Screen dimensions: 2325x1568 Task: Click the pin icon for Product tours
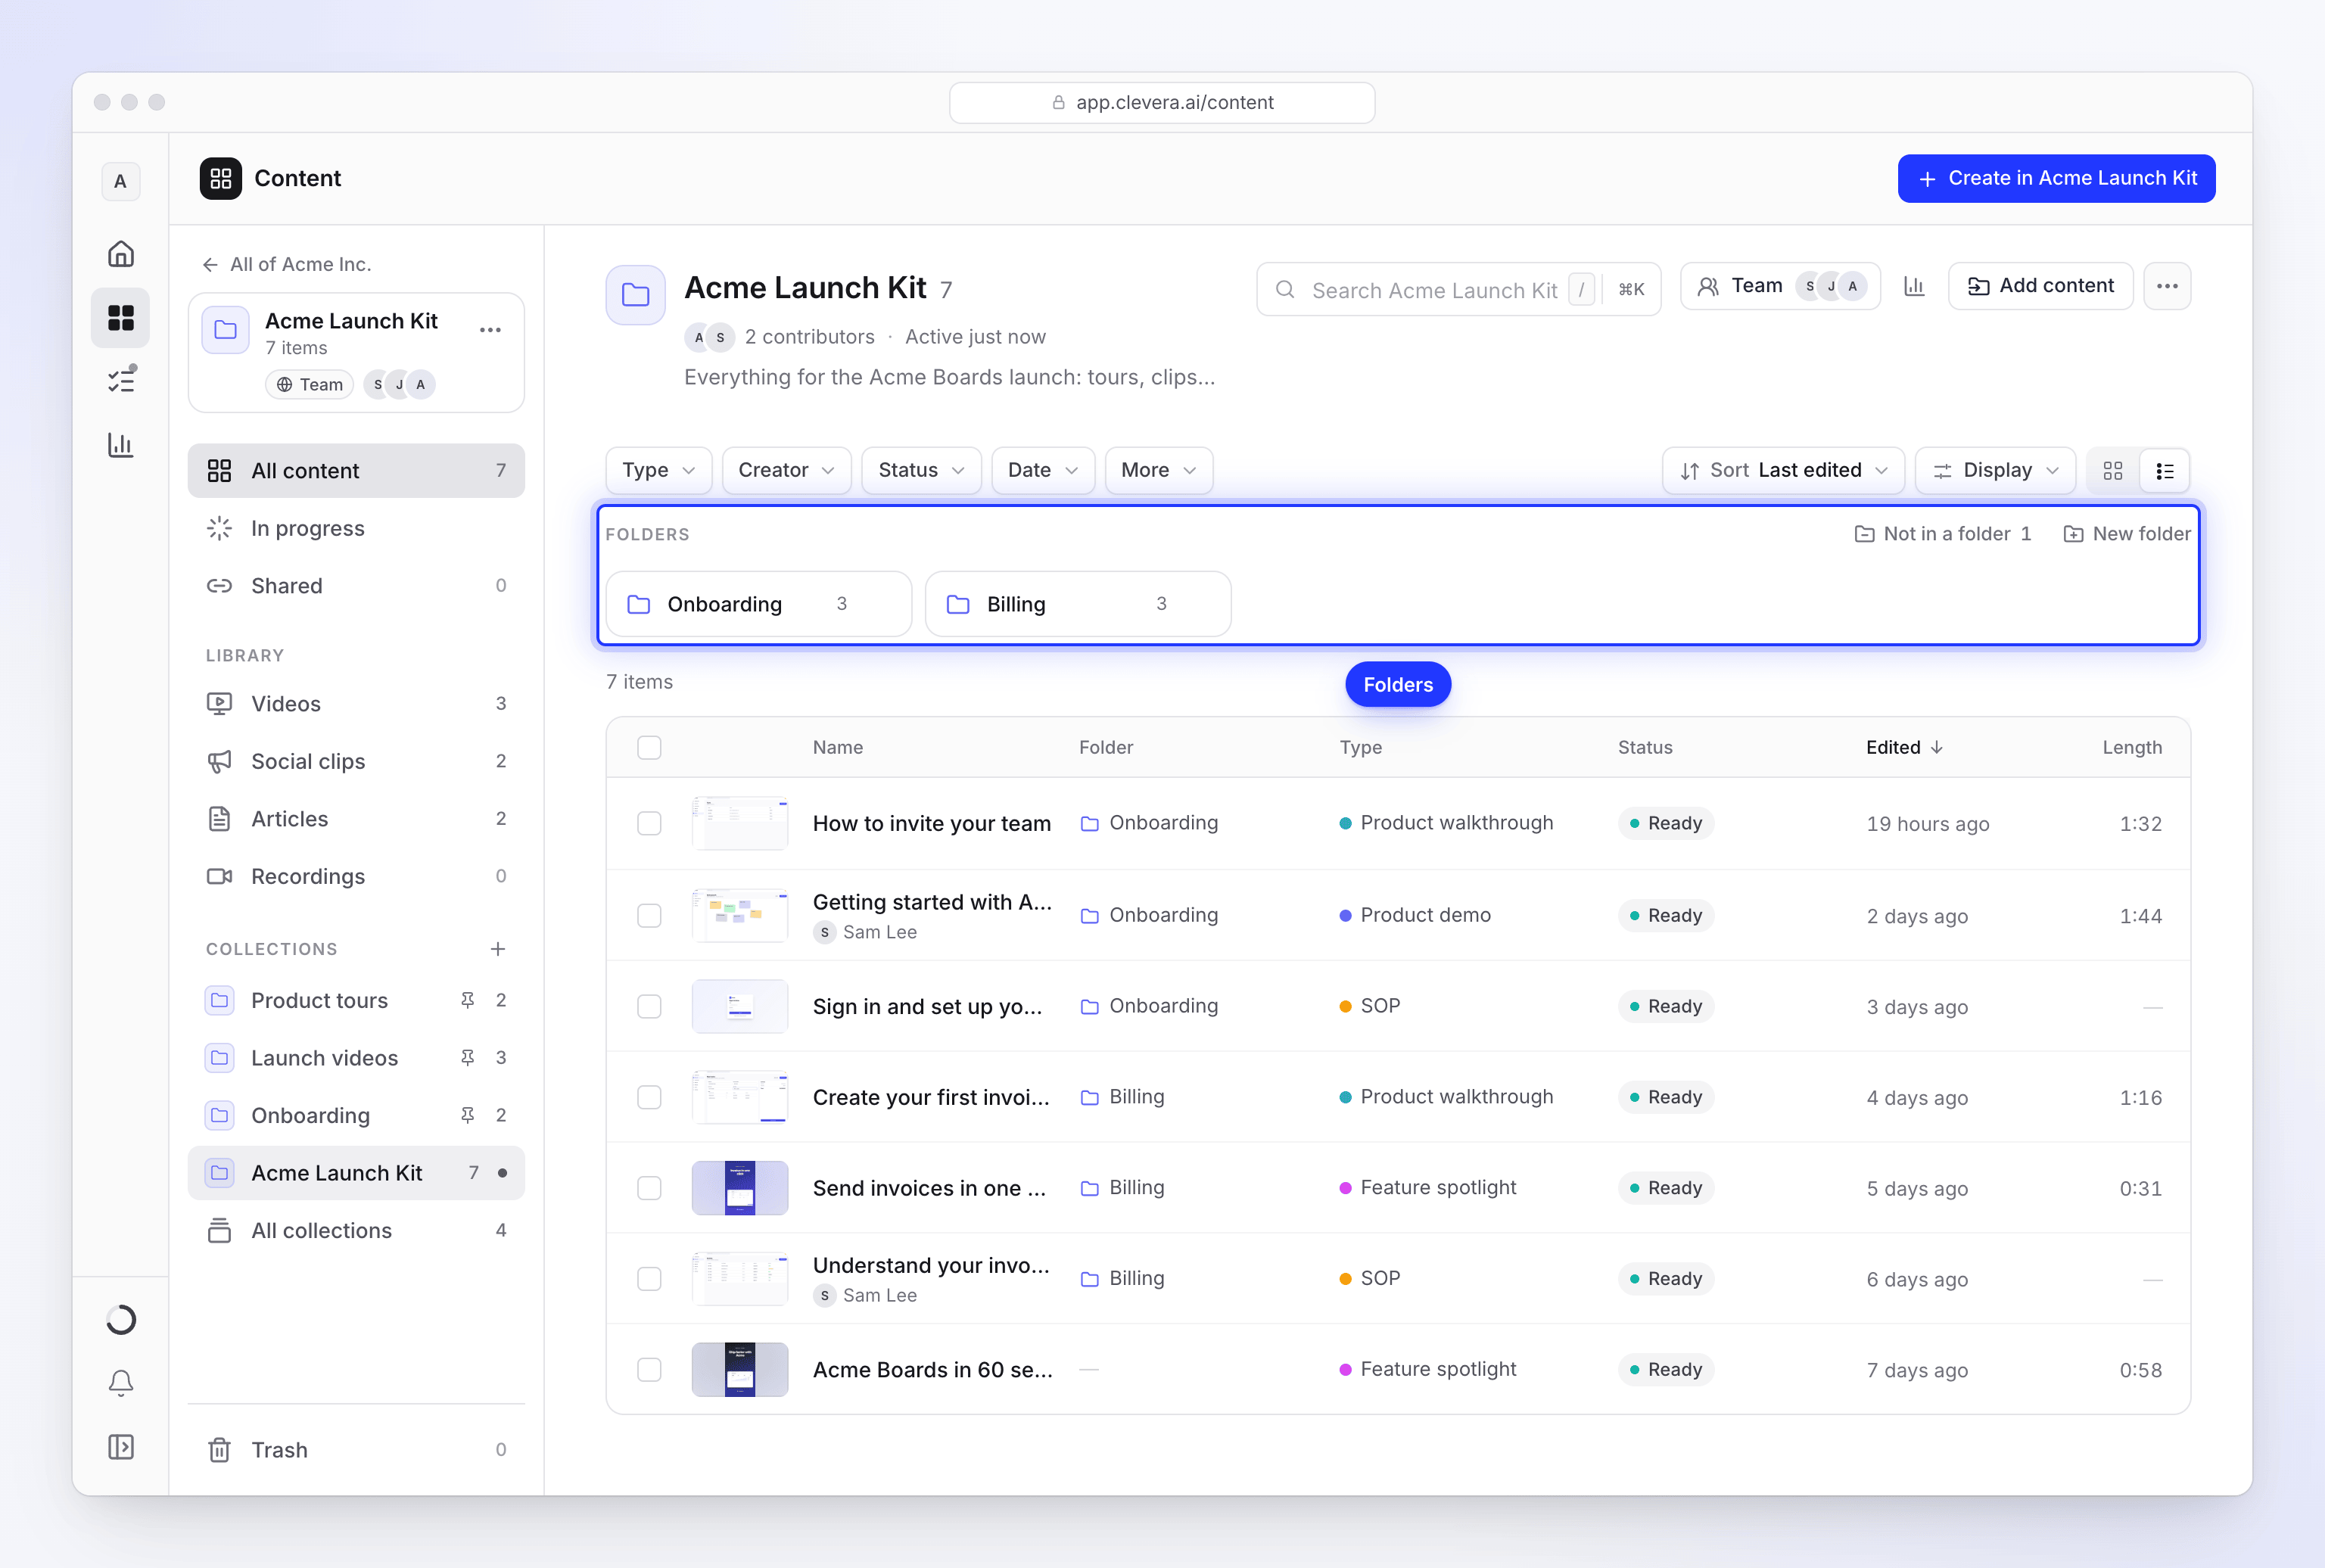click(467, 1001)
